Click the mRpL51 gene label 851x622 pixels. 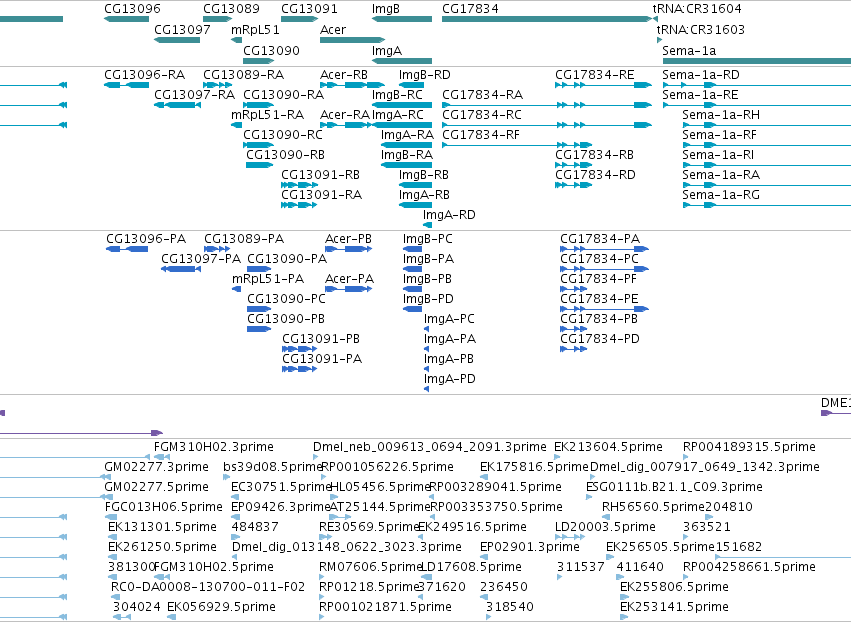click(x=255, y=29)
